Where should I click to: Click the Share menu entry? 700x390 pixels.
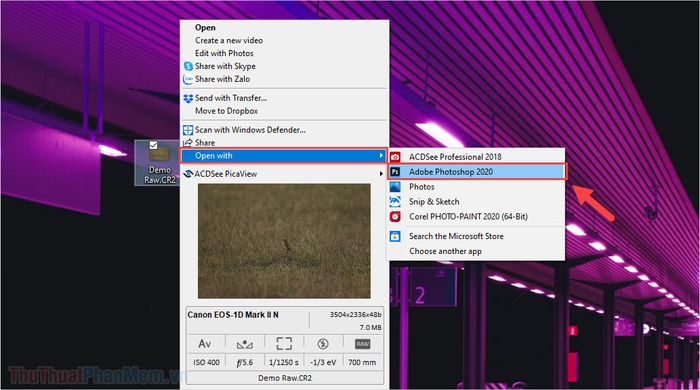click(x=205, y=143)
